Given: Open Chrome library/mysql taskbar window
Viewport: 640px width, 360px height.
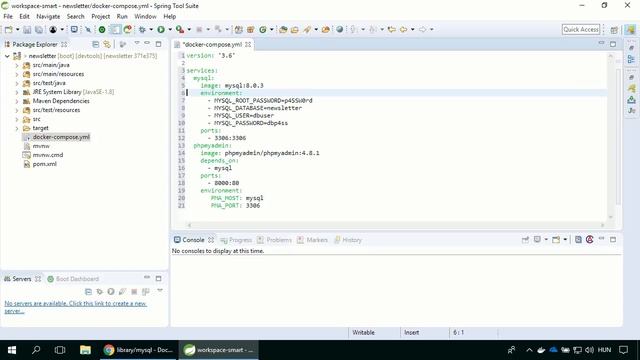Looking at the screenshot, I should coord(138,350).
